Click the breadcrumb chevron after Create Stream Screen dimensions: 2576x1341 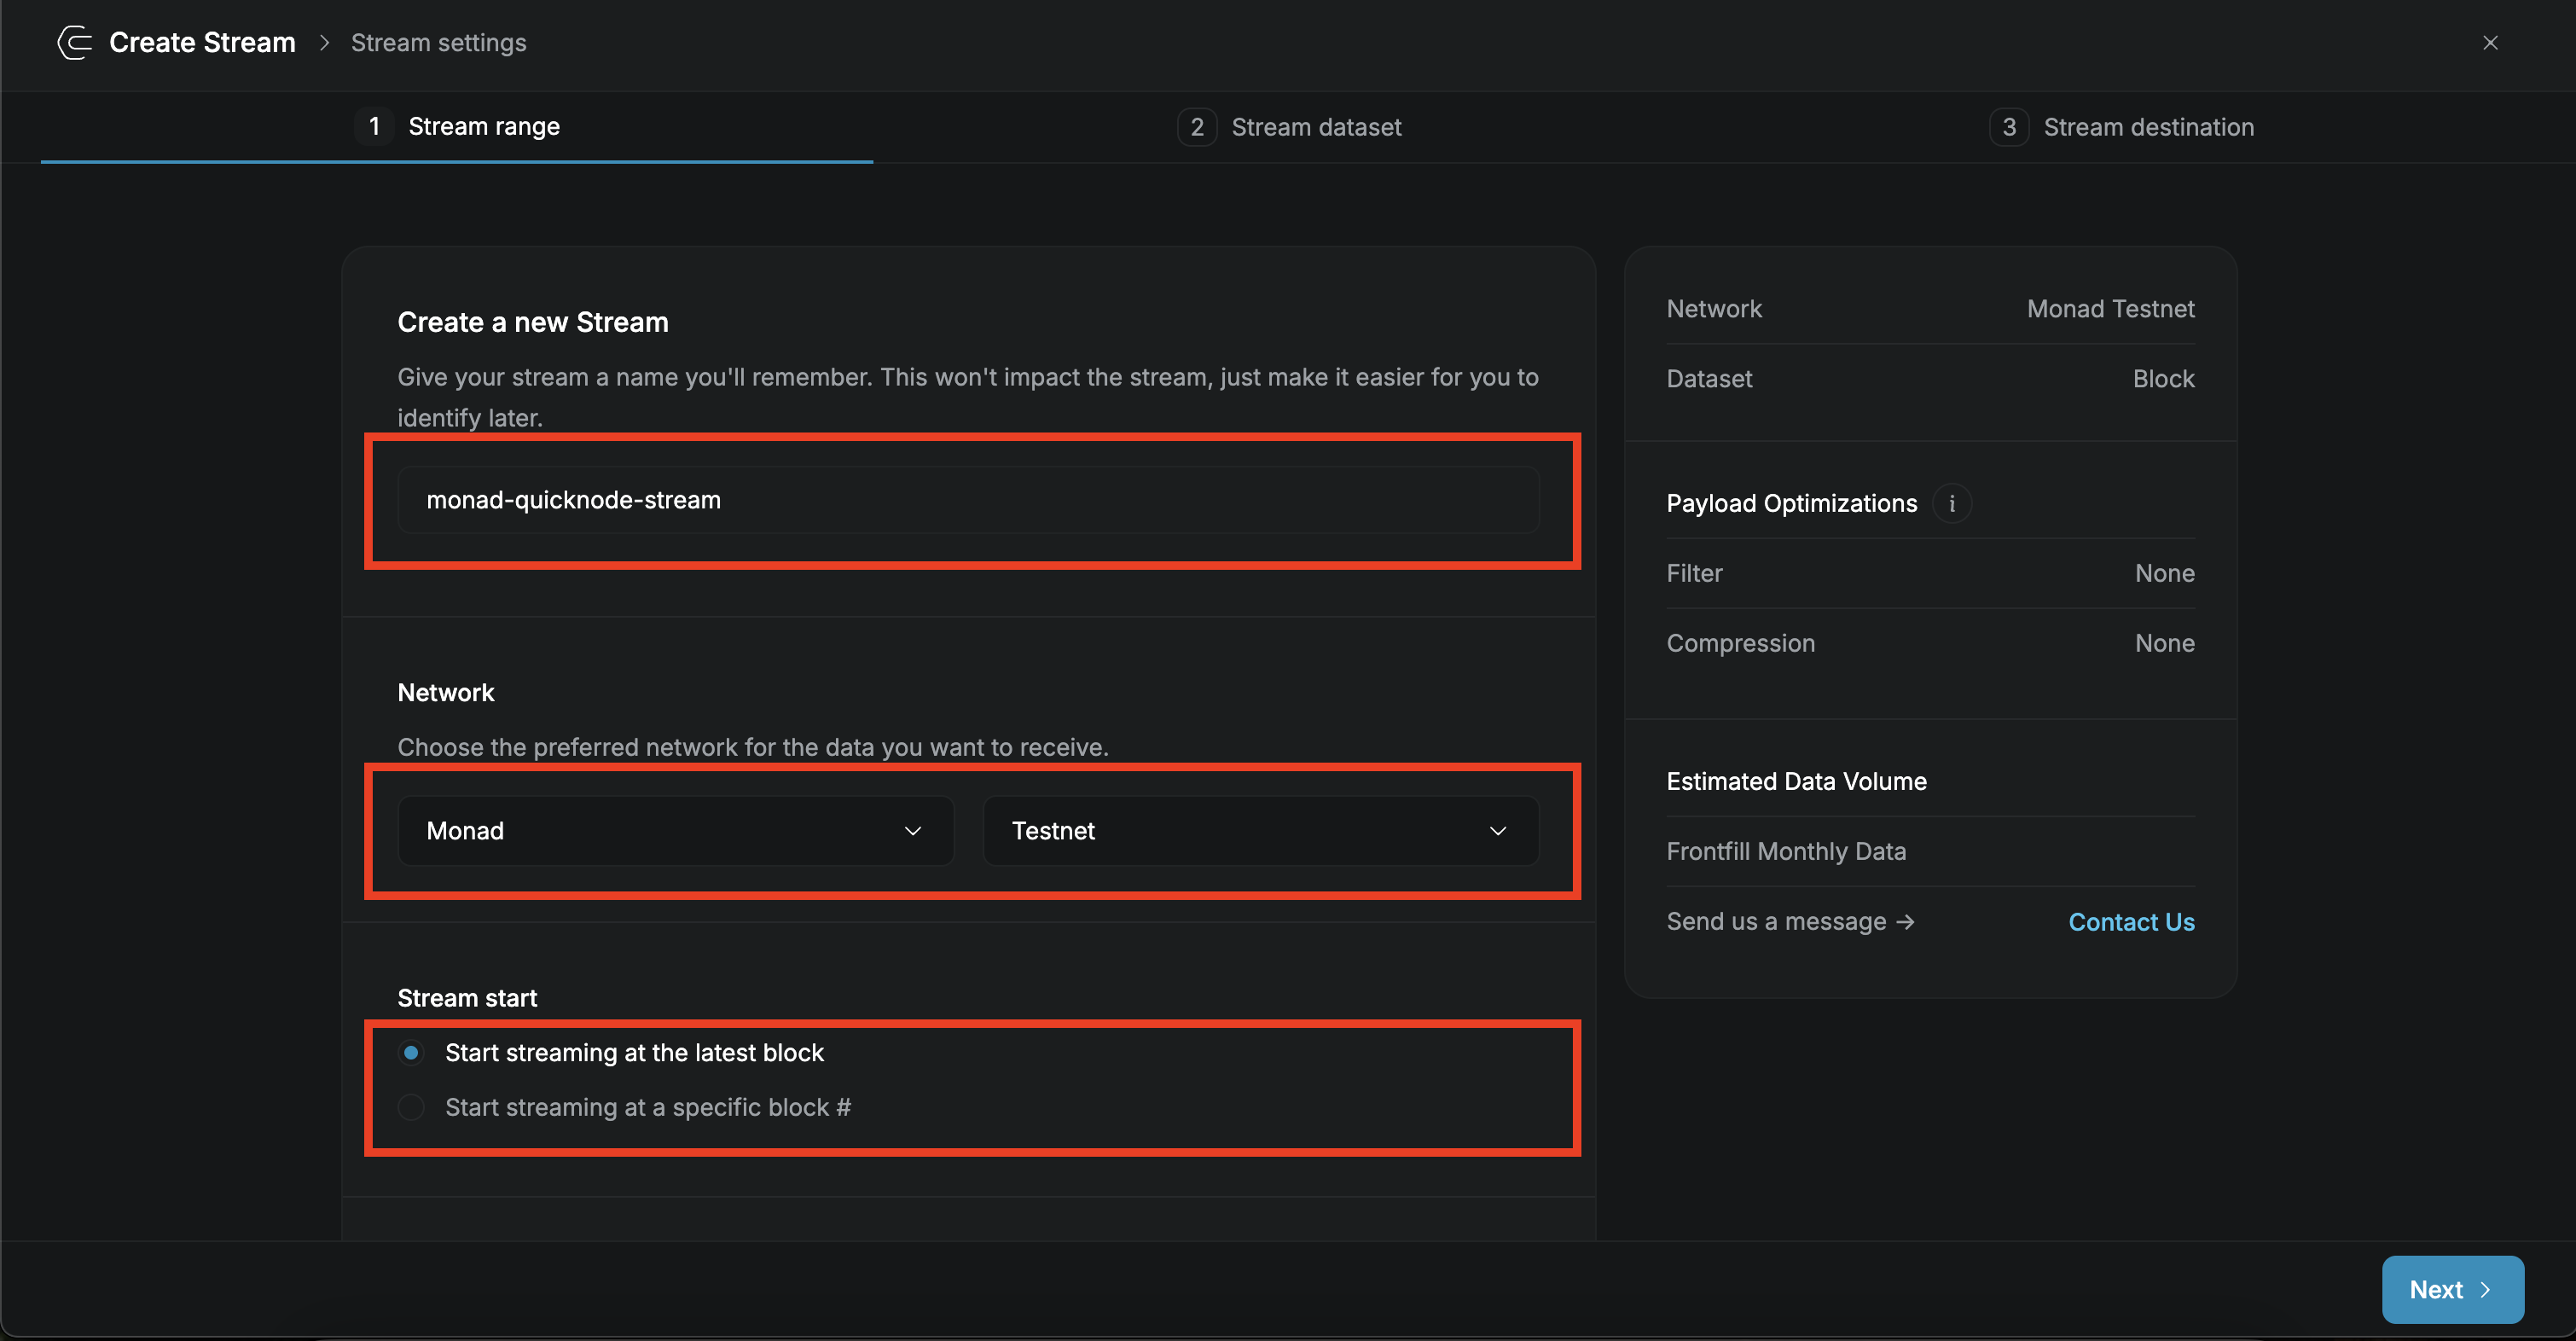323,43
